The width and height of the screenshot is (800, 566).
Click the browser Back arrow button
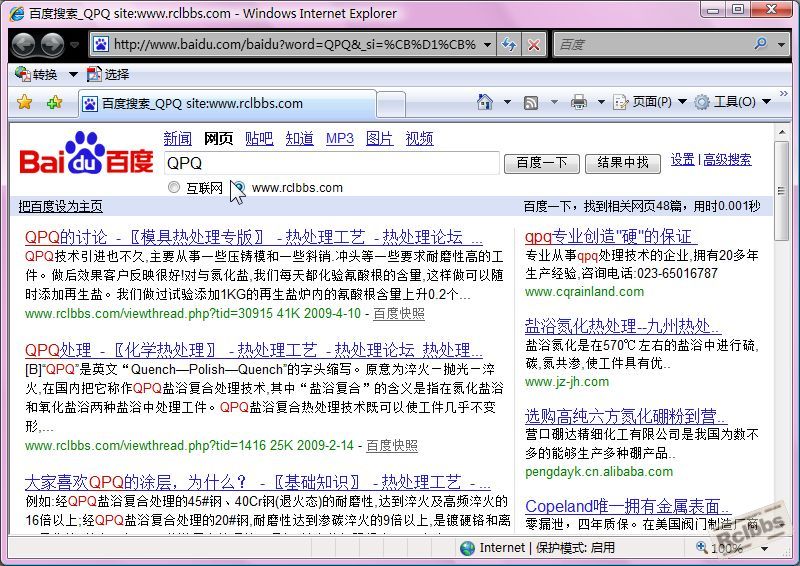click(x=23, y=44)
